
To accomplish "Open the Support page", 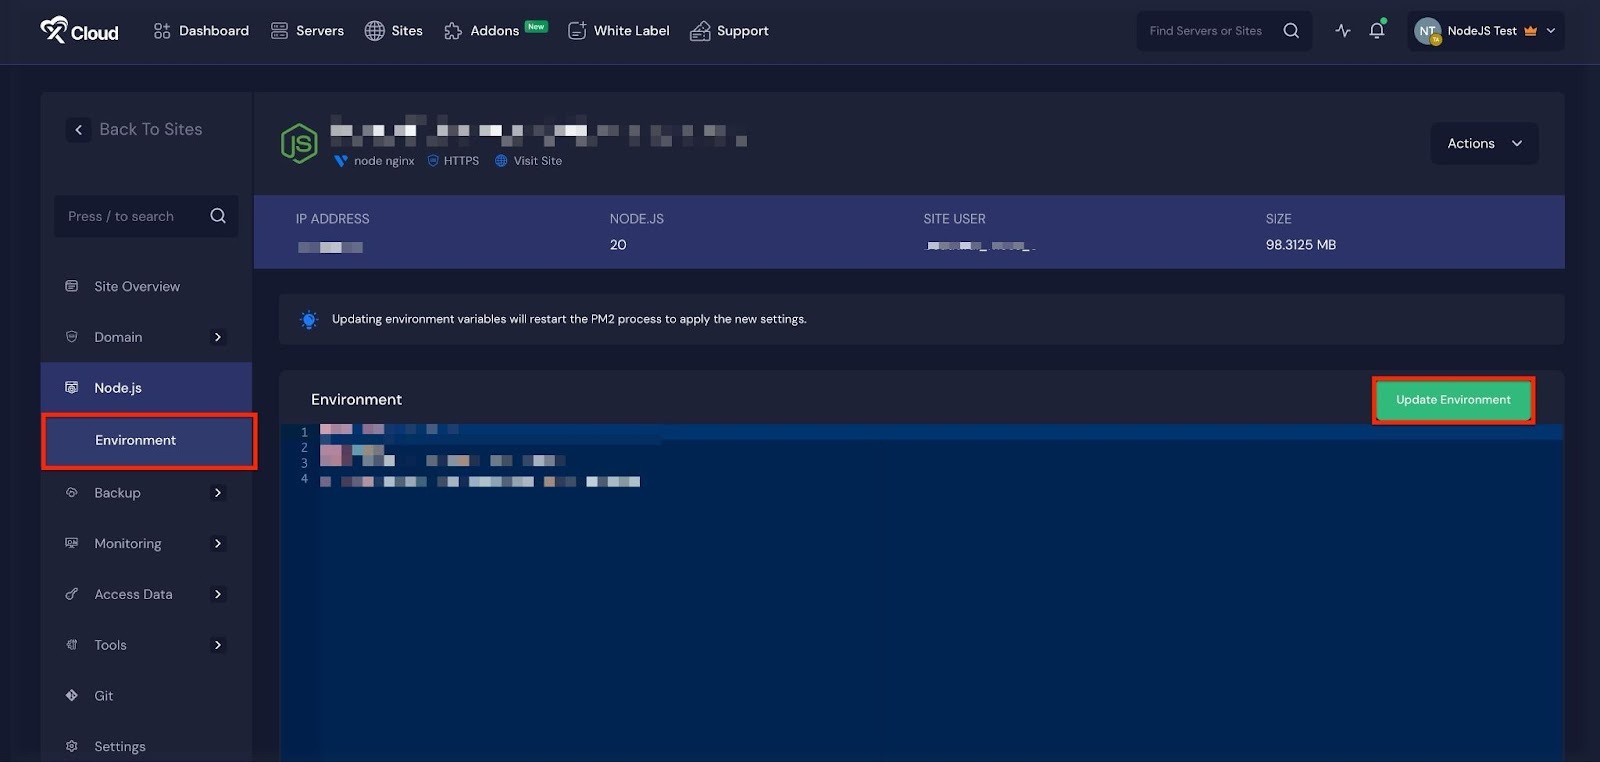I will coord(729,31).
